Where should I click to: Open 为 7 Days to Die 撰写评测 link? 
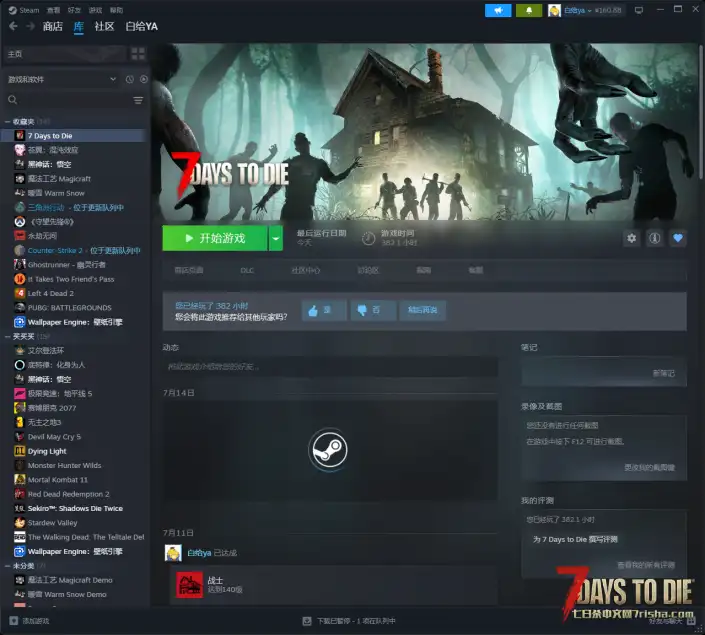575,540
